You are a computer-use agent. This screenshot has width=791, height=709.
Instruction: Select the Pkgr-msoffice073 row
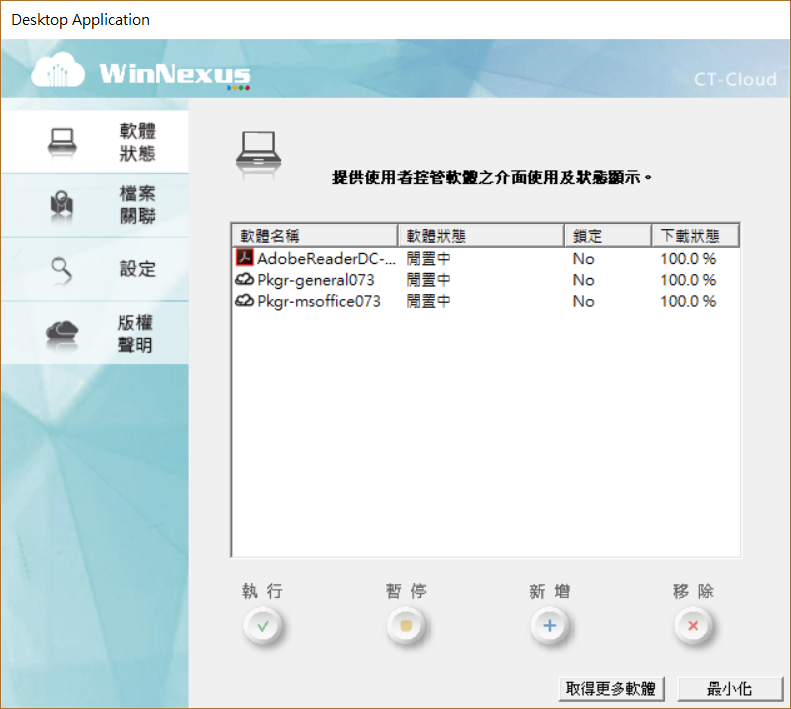[486, 301]
